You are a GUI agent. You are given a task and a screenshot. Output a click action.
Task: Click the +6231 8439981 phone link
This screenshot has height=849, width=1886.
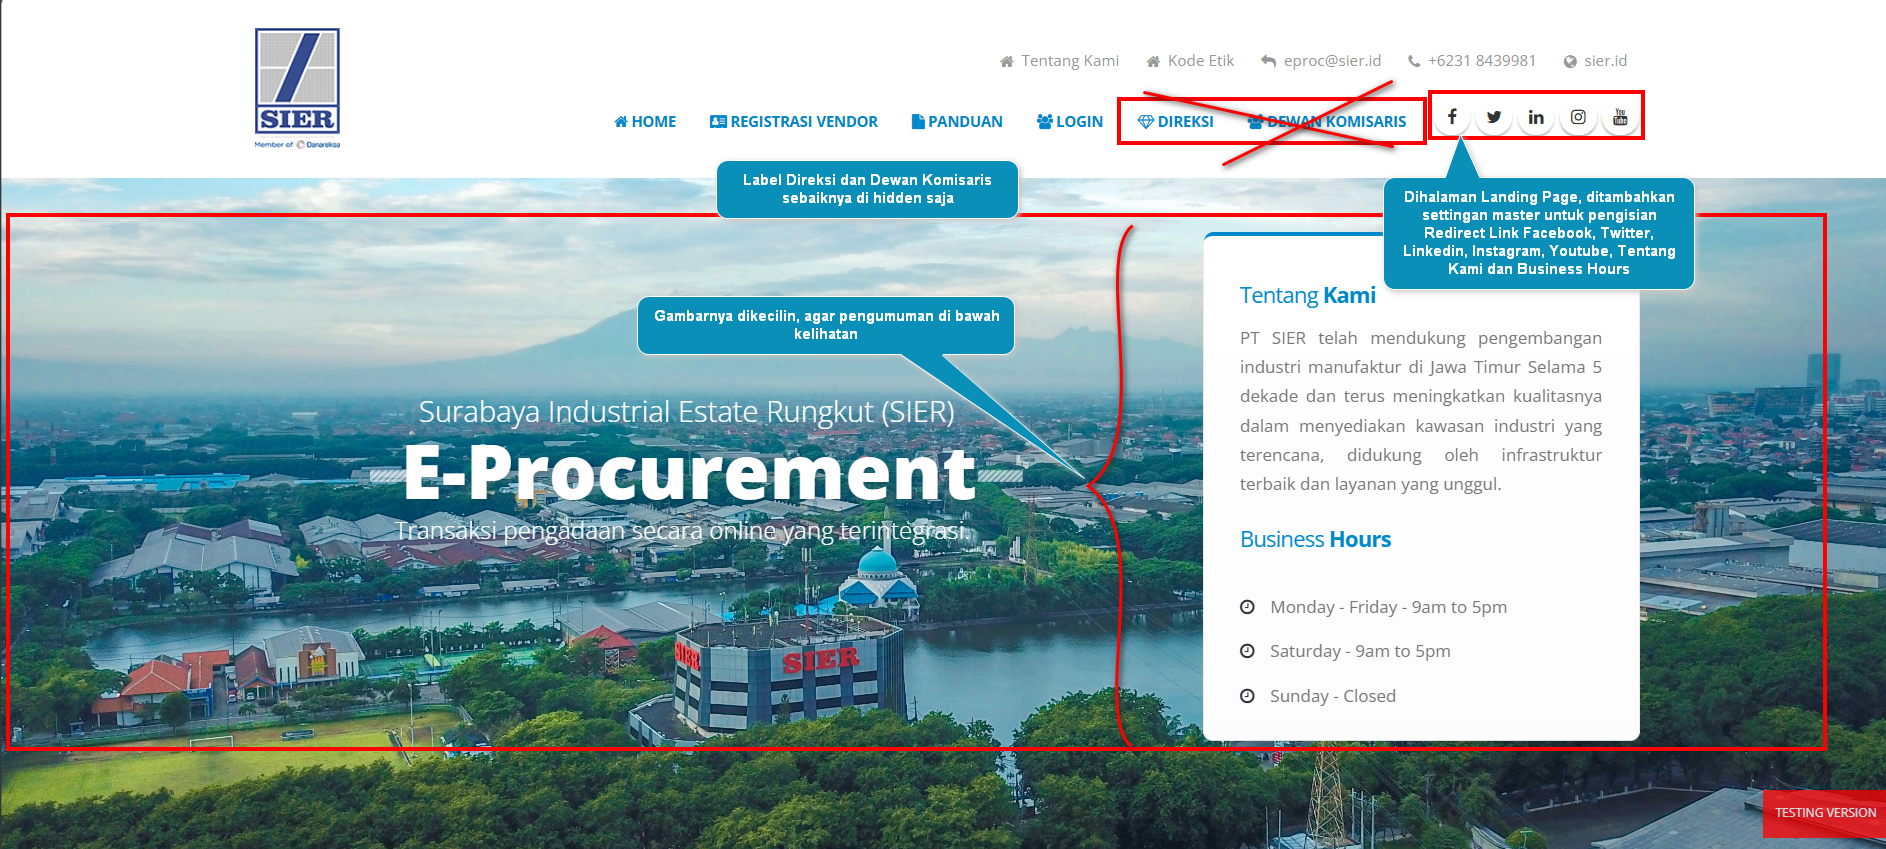1472,61
